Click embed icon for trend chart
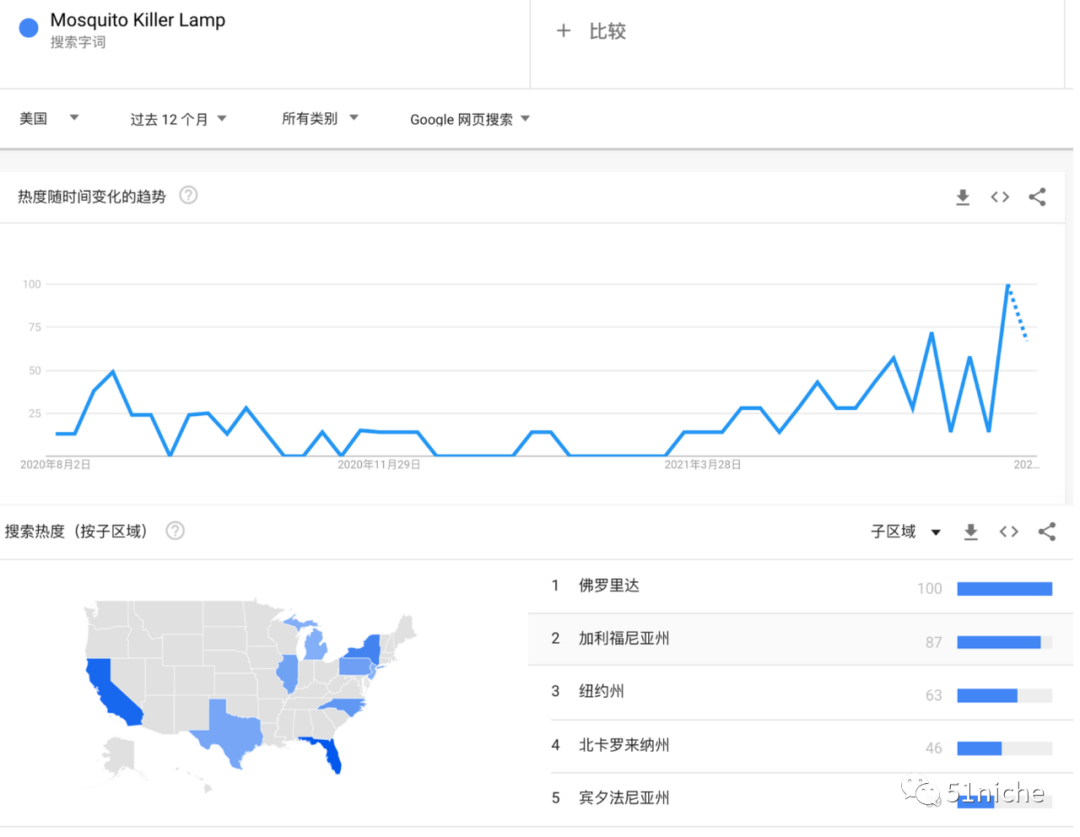The width and height of the screenshot is (1080, 837). 1000,197
